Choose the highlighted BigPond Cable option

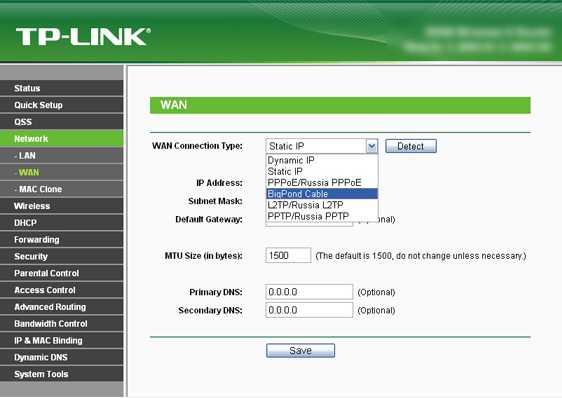322,194
